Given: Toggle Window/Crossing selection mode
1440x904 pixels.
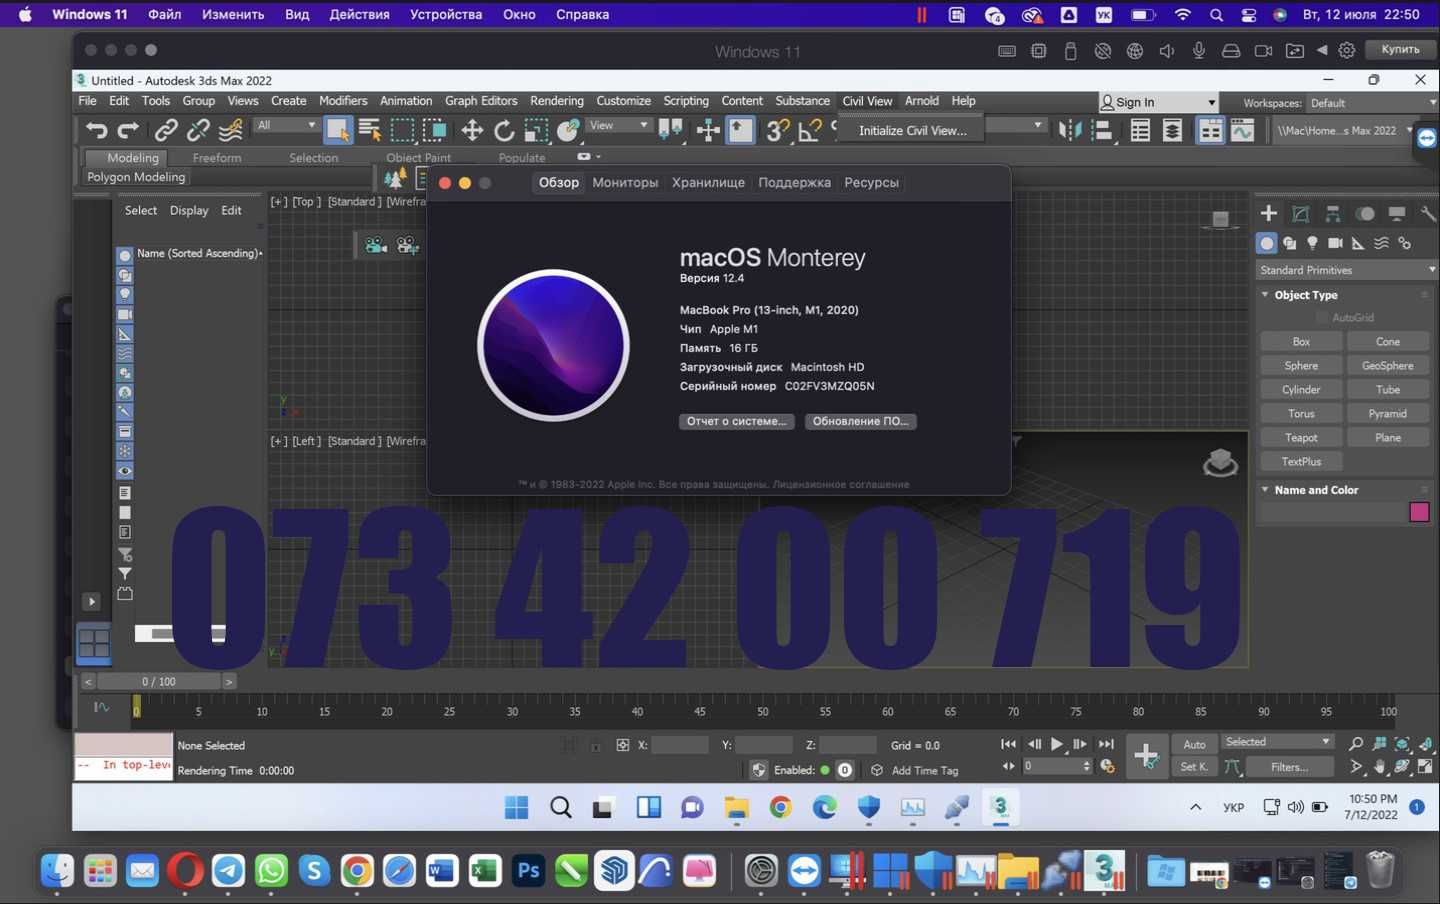Looking at the screenshot, I should coord(434,130).
